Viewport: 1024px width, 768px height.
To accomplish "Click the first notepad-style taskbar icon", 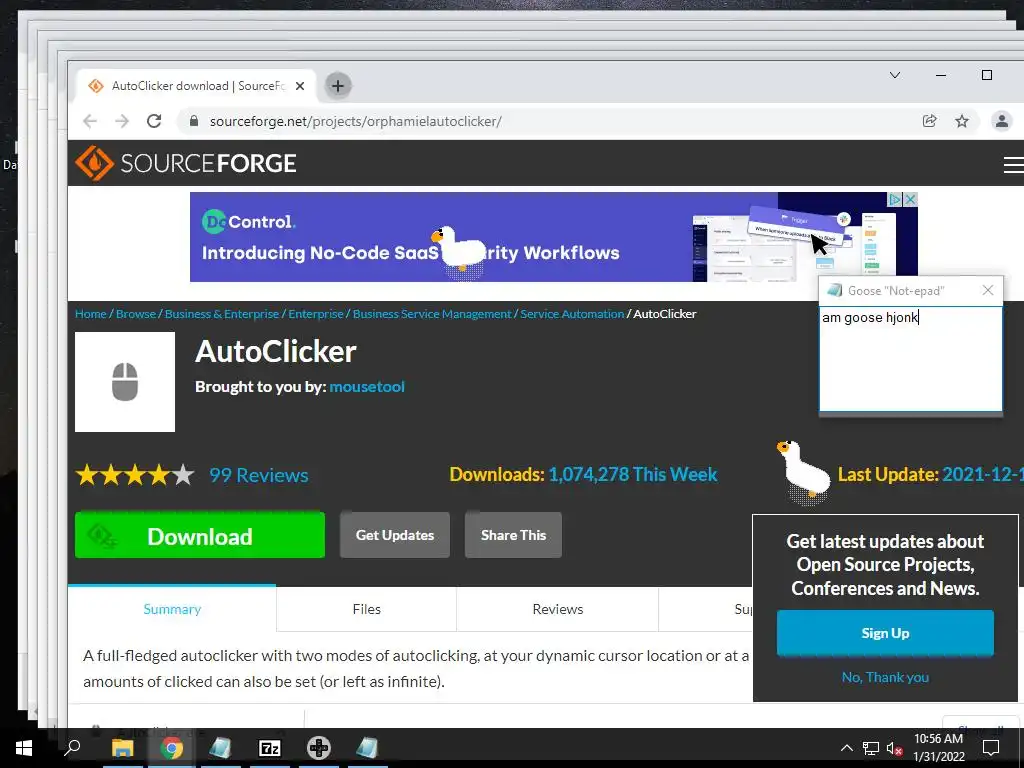I will pos(220,748).
